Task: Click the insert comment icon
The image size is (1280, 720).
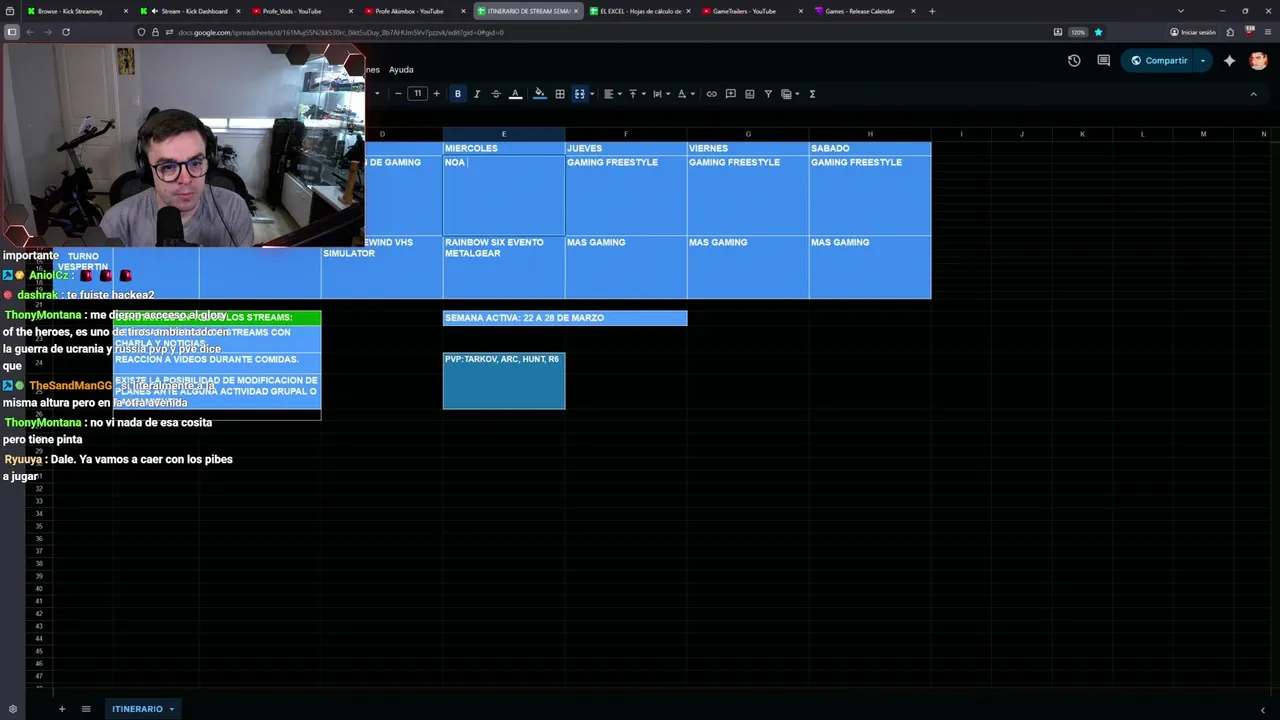Action: coord(731,94)
